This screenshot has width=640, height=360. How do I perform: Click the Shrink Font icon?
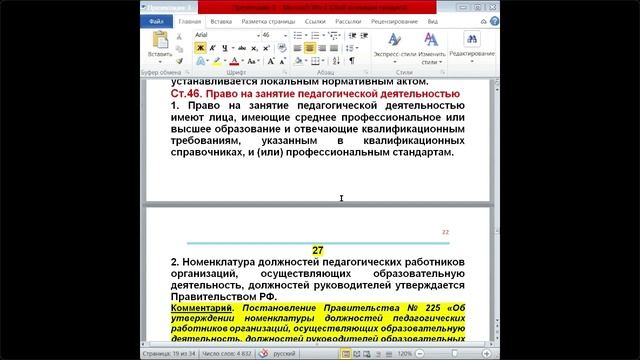pos(282,61)
